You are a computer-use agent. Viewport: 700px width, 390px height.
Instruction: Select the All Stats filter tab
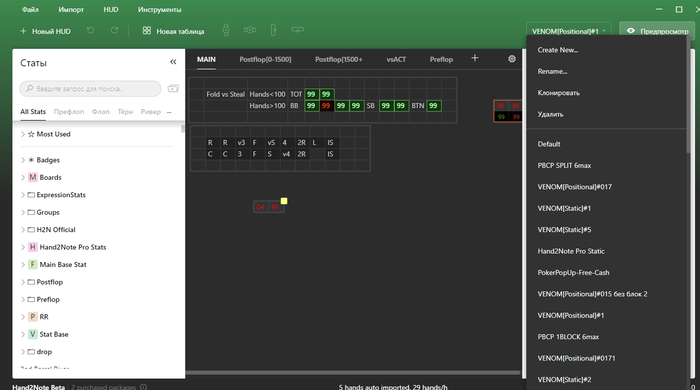point(33,112)
